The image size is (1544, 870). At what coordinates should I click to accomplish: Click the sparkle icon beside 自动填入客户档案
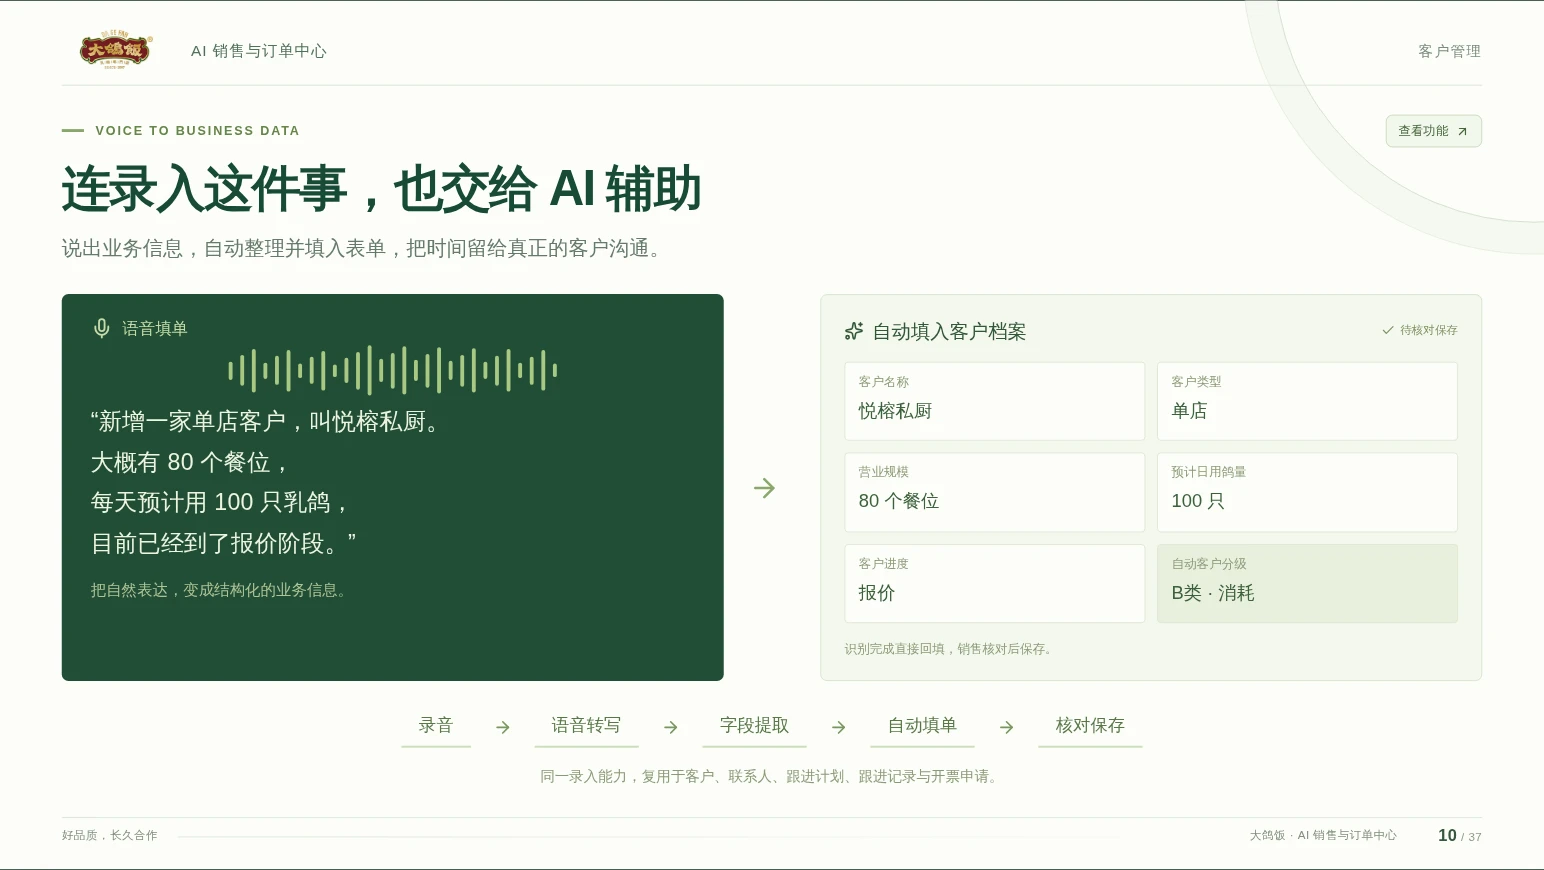point(854,331)
